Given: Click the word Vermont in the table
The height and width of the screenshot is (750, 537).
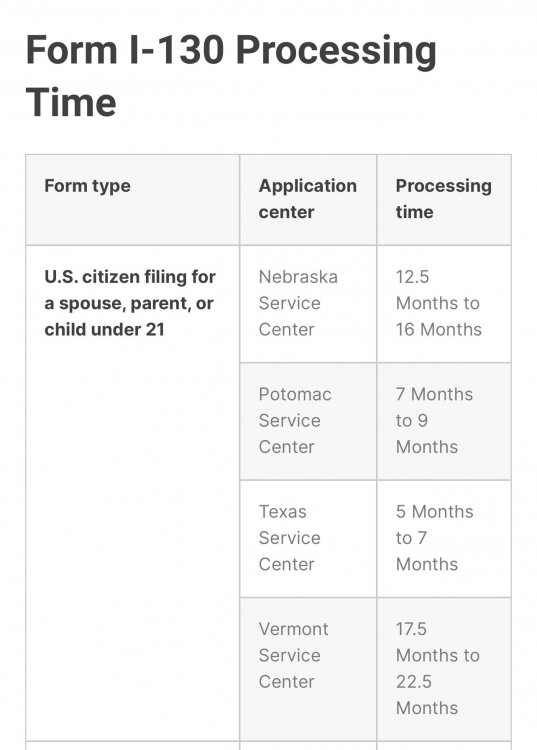Looking at the screenshot, I should (x=294, y=629).
